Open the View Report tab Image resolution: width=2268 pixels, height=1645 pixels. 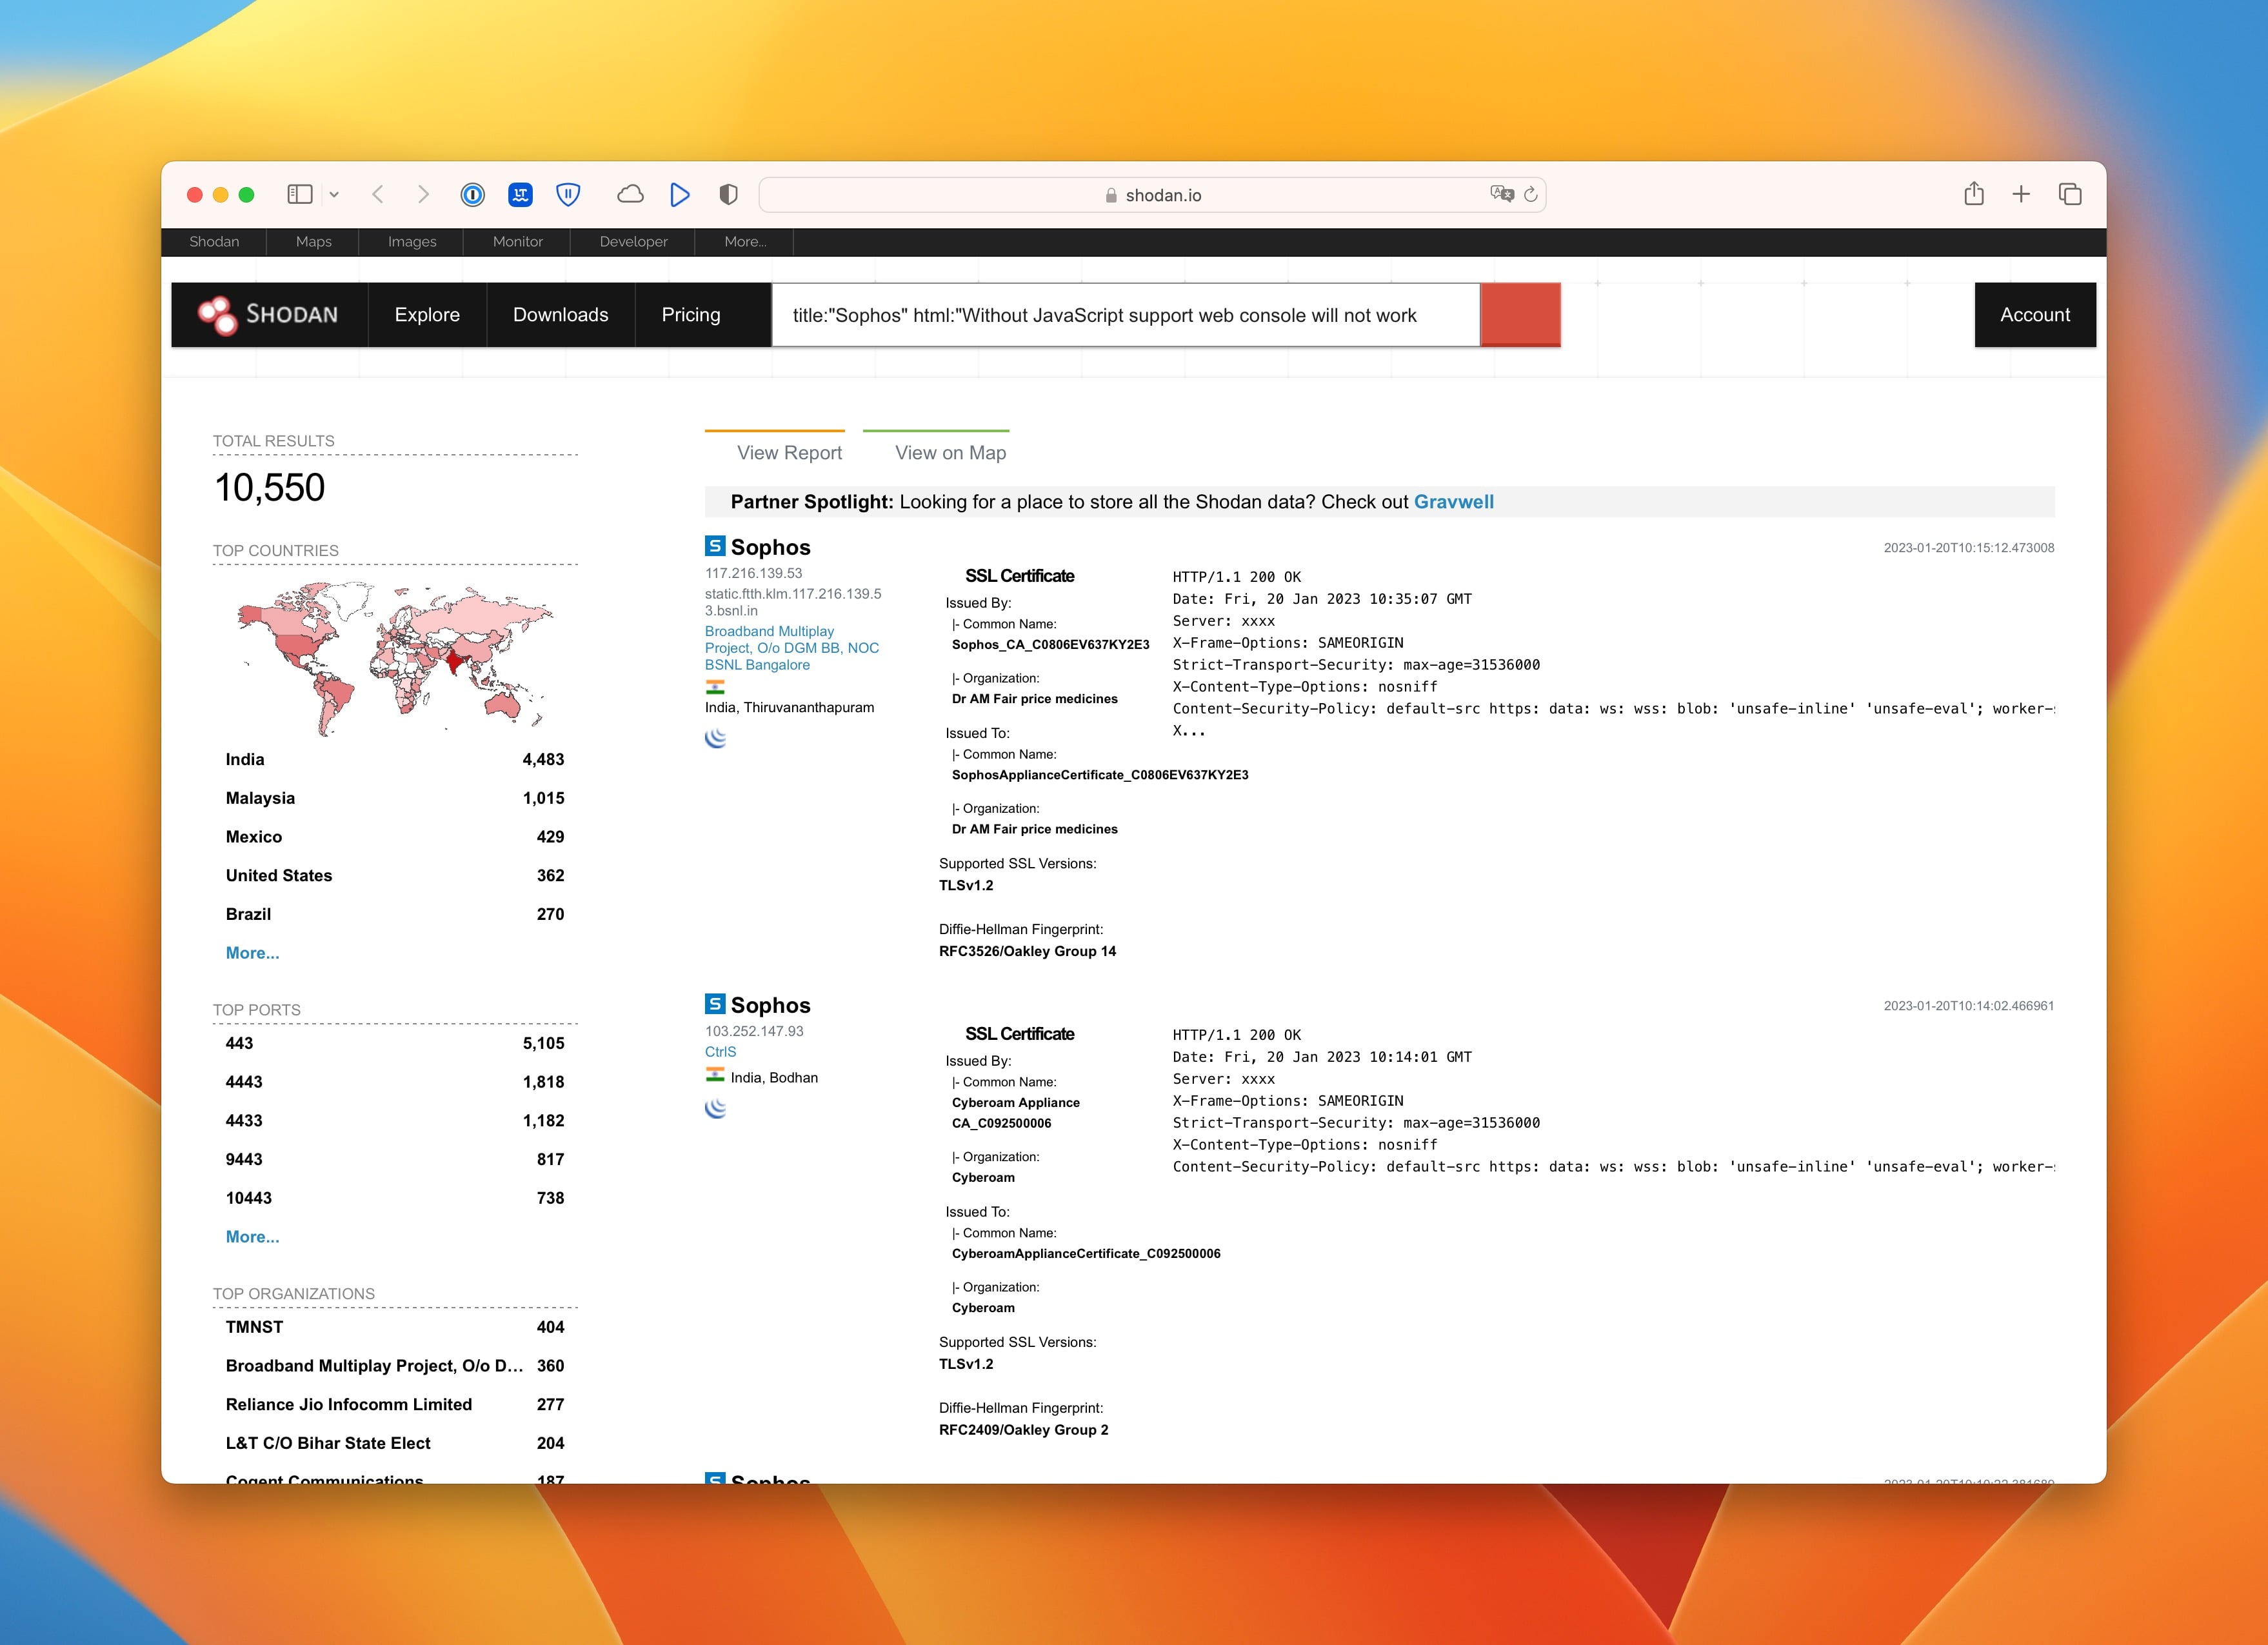(x=789, y=453)
